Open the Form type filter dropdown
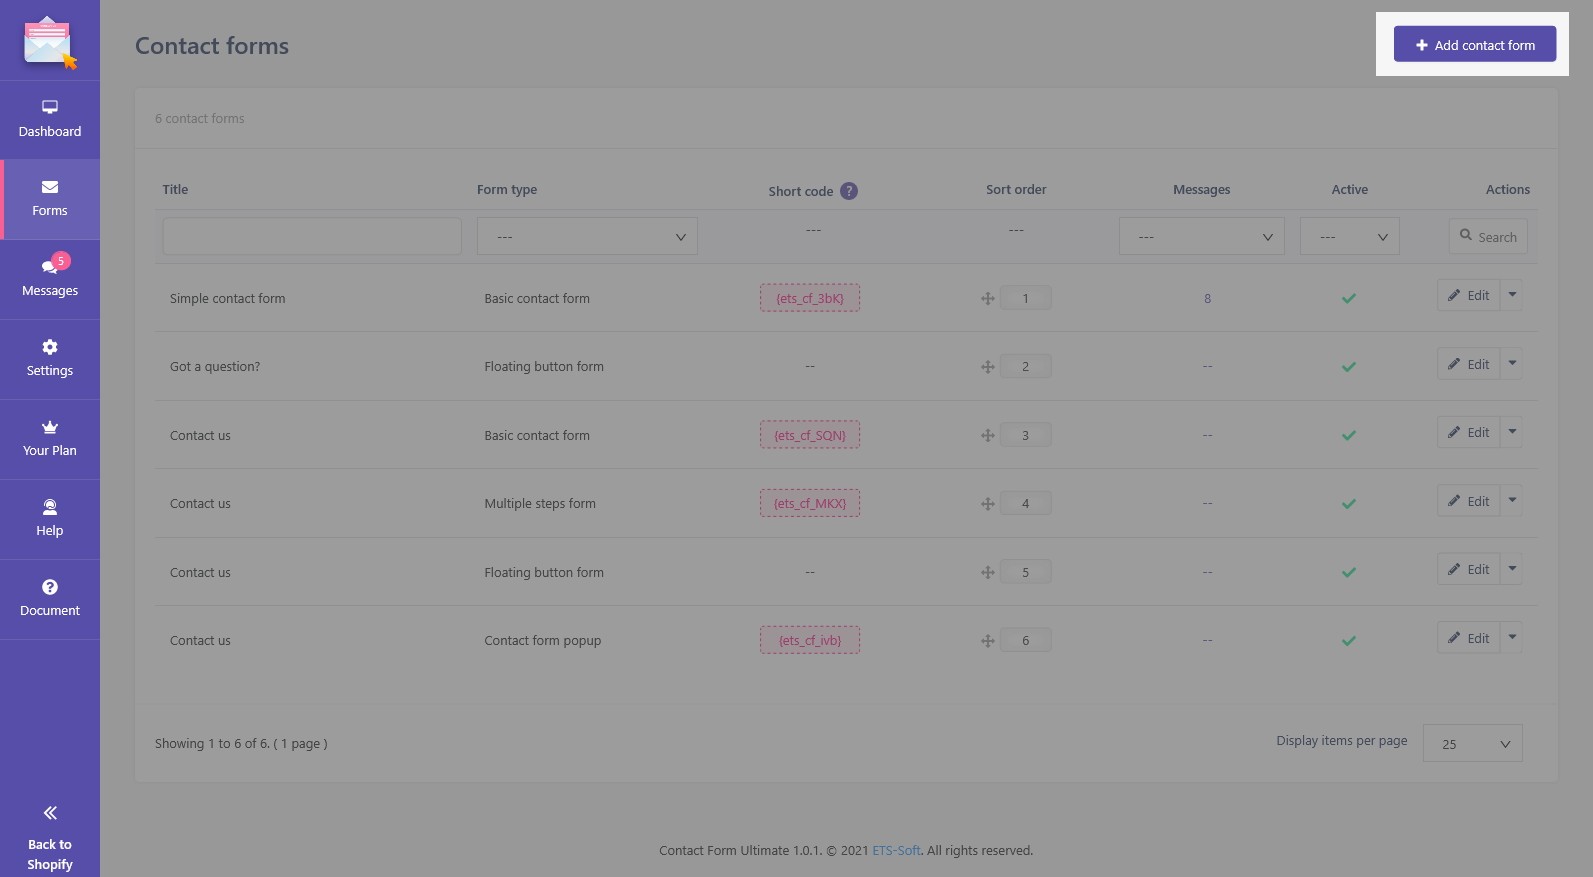The image size is (1593, 877). (x=587, y=236)
